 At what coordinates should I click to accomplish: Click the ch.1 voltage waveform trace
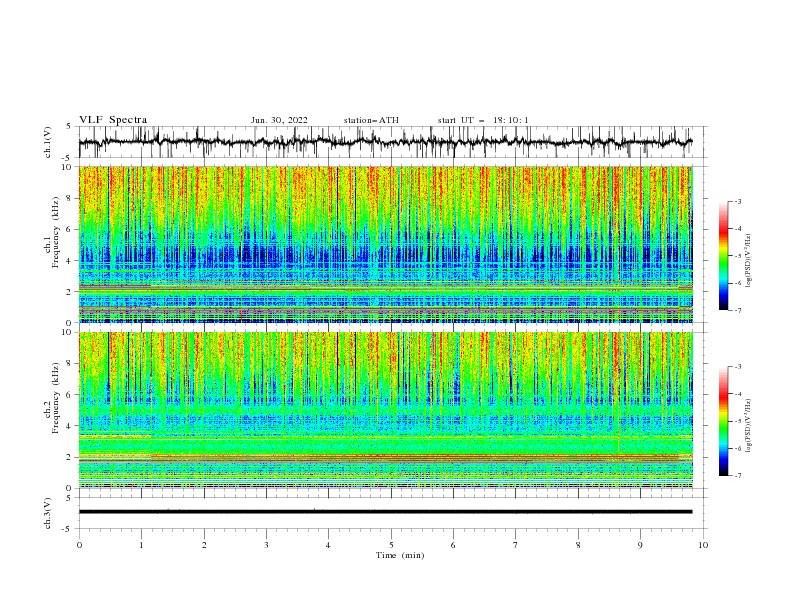point(385,142)
